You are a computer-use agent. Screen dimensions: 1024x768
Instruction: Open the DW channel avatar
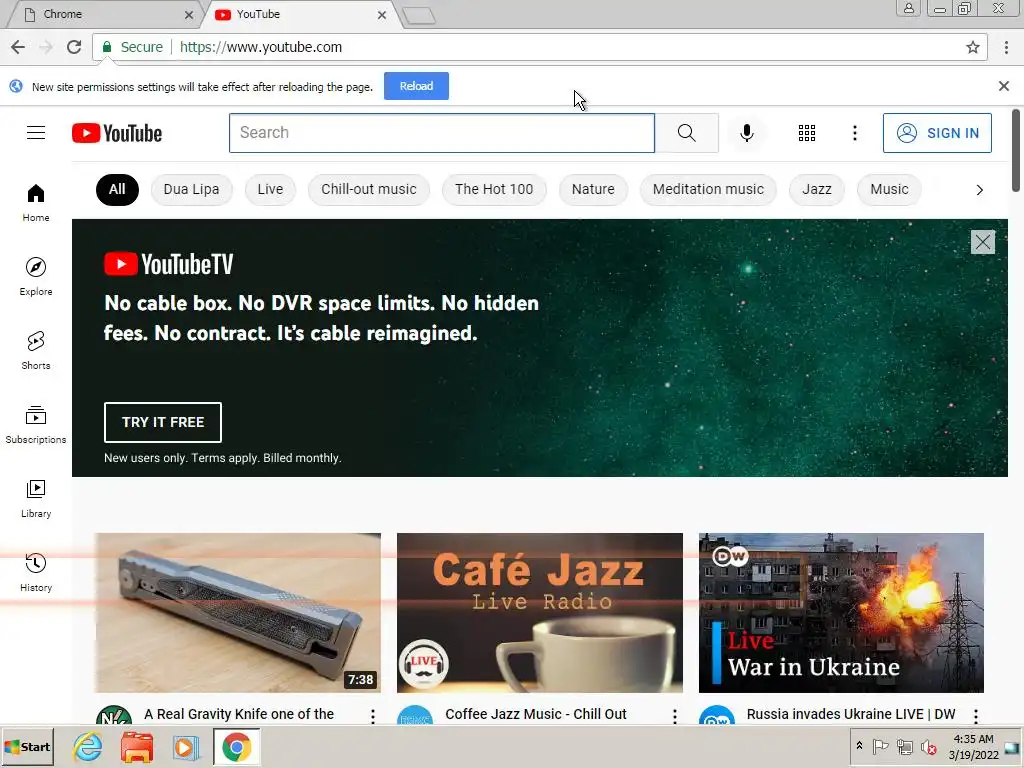(716, 714)
